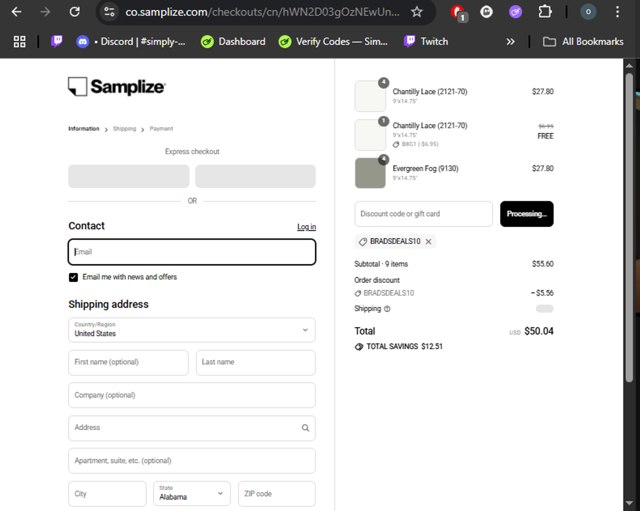This screenshot has width=640, height=511.
Task: Go to the Information breadcrumb step
Action: tap(84, 129)
